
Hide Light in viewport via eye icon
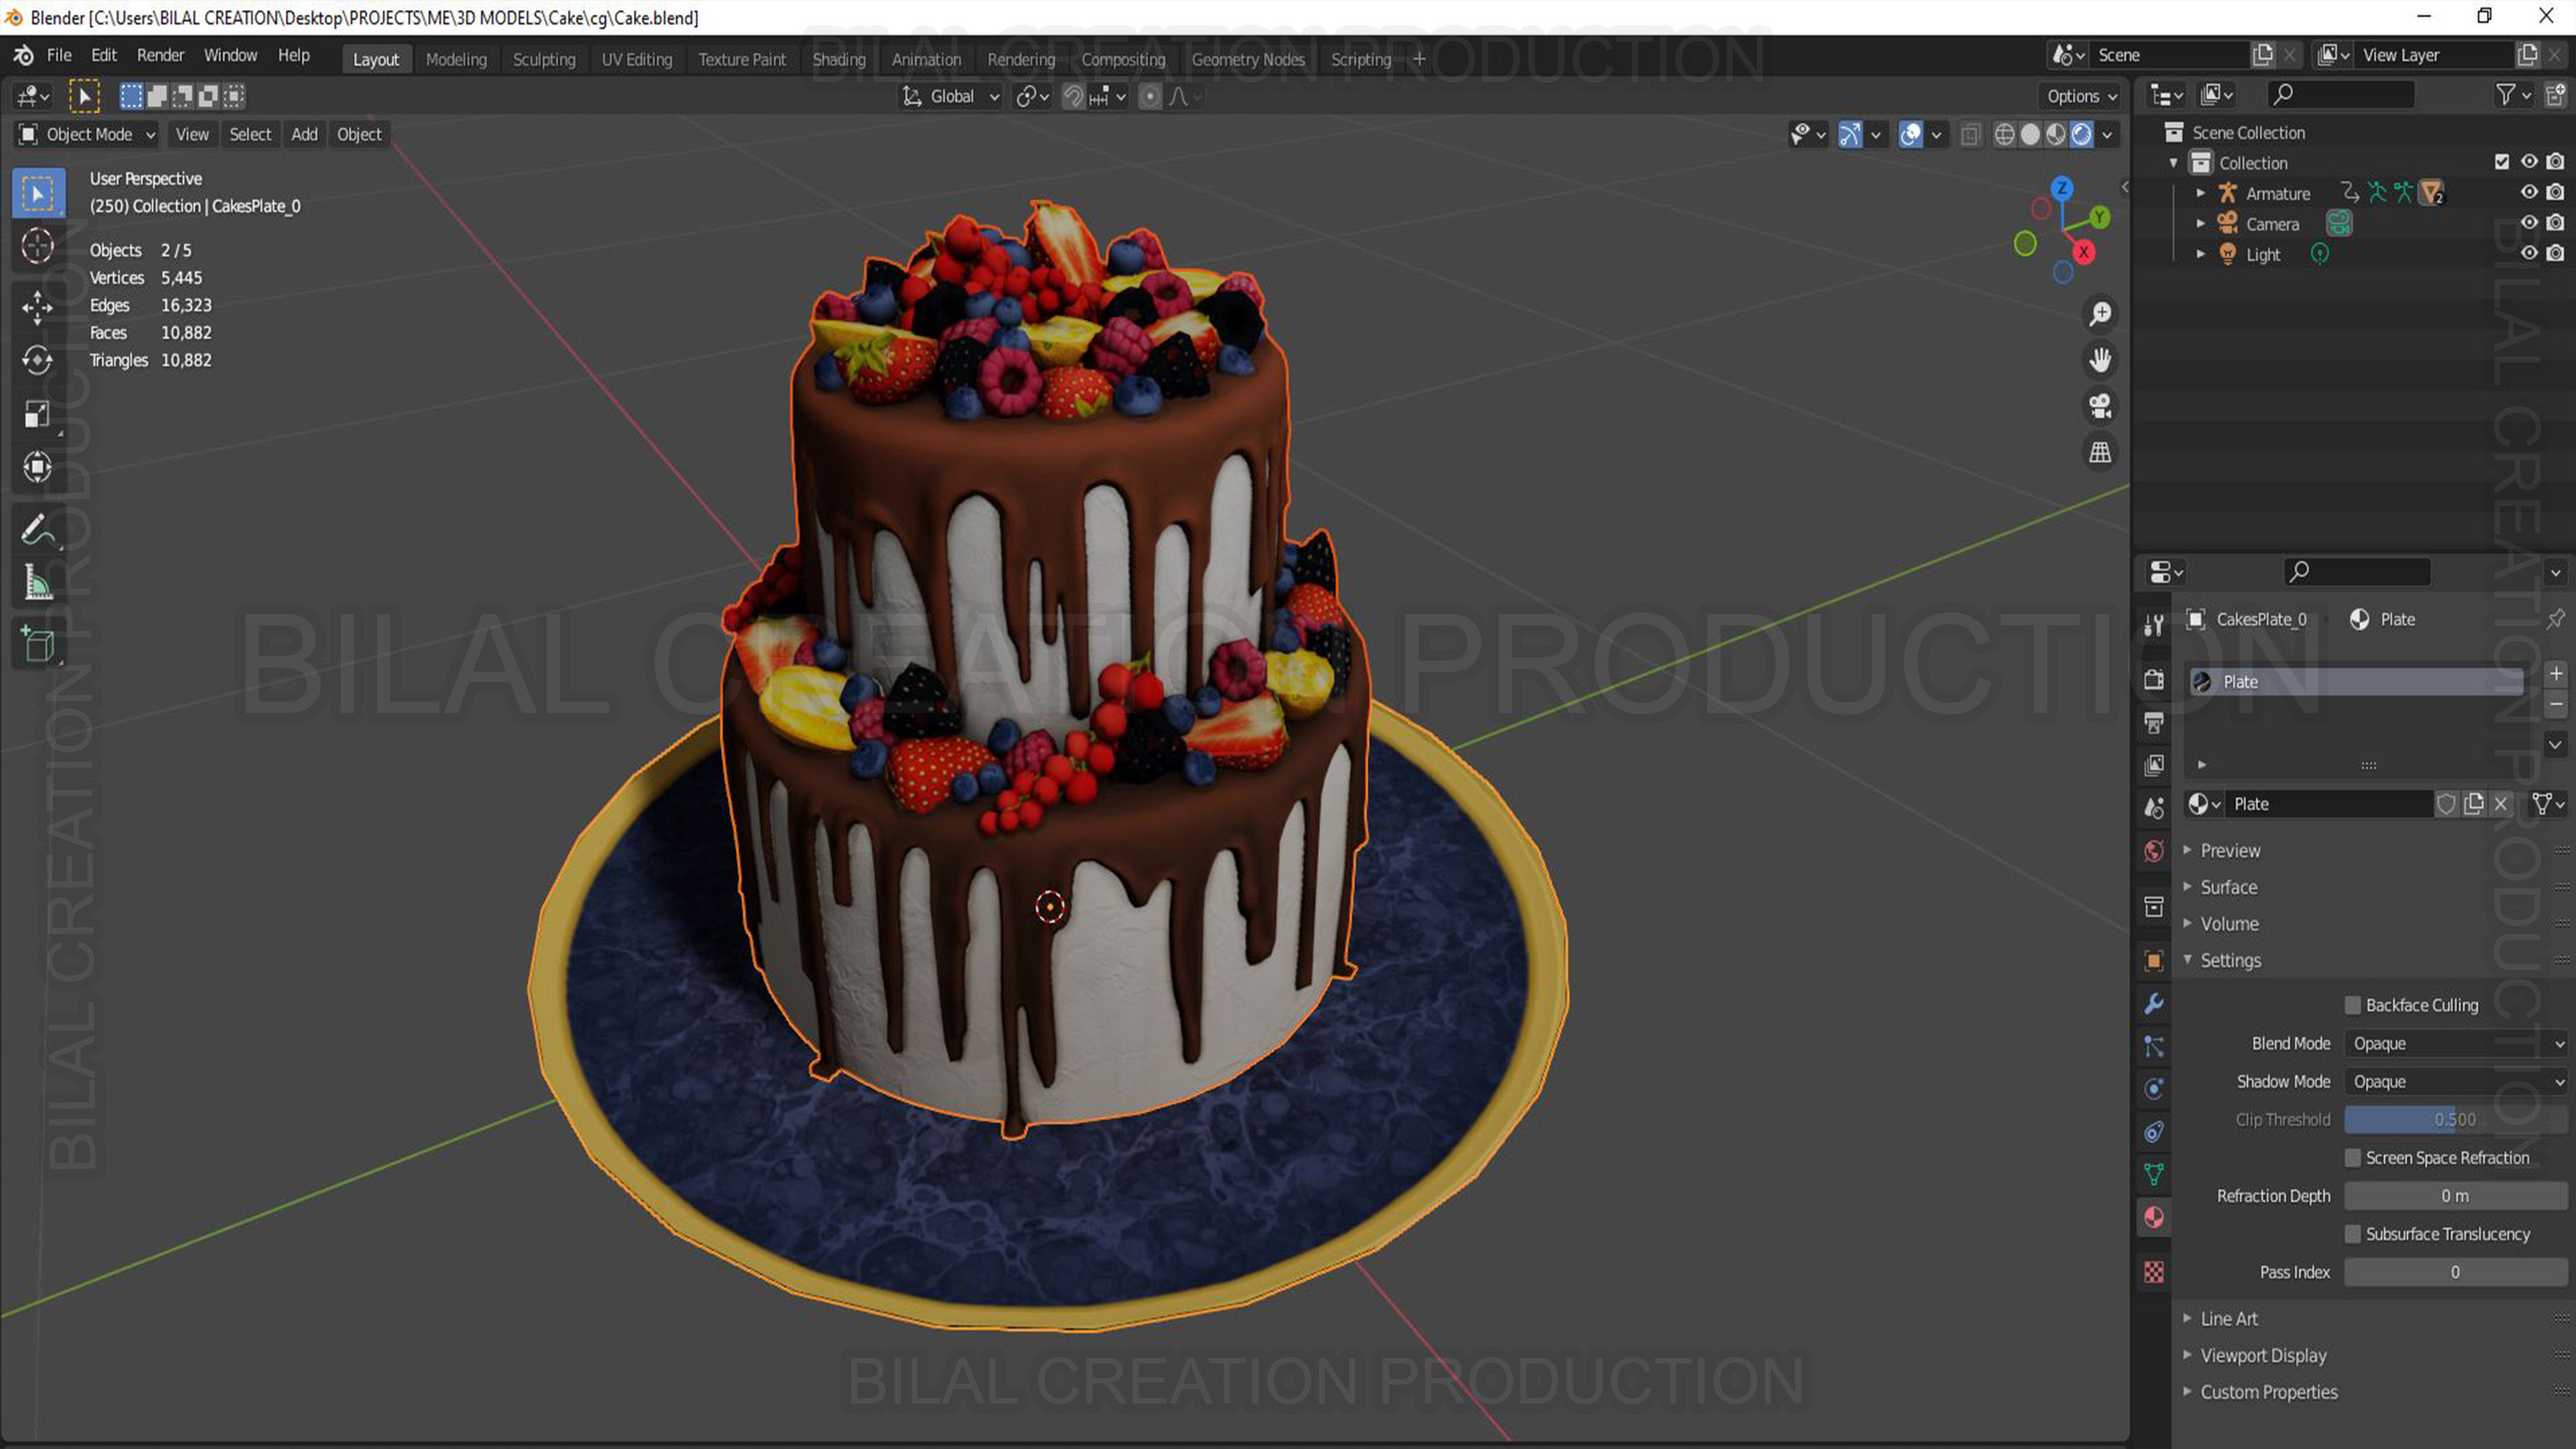pos(2529,254)
